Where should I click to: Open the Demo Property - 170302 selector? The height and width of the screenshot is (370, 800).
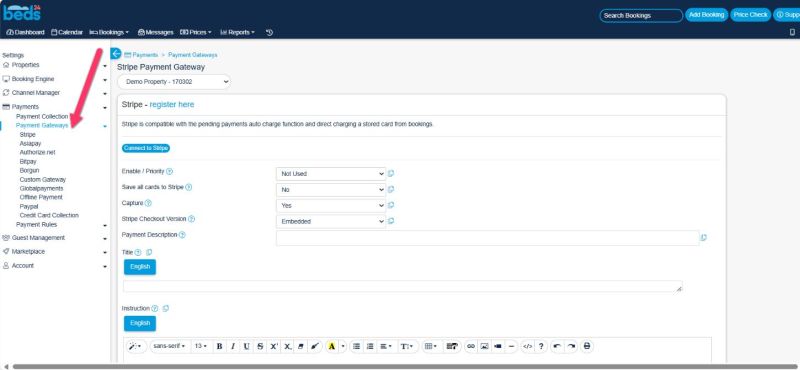click(174, 82)
